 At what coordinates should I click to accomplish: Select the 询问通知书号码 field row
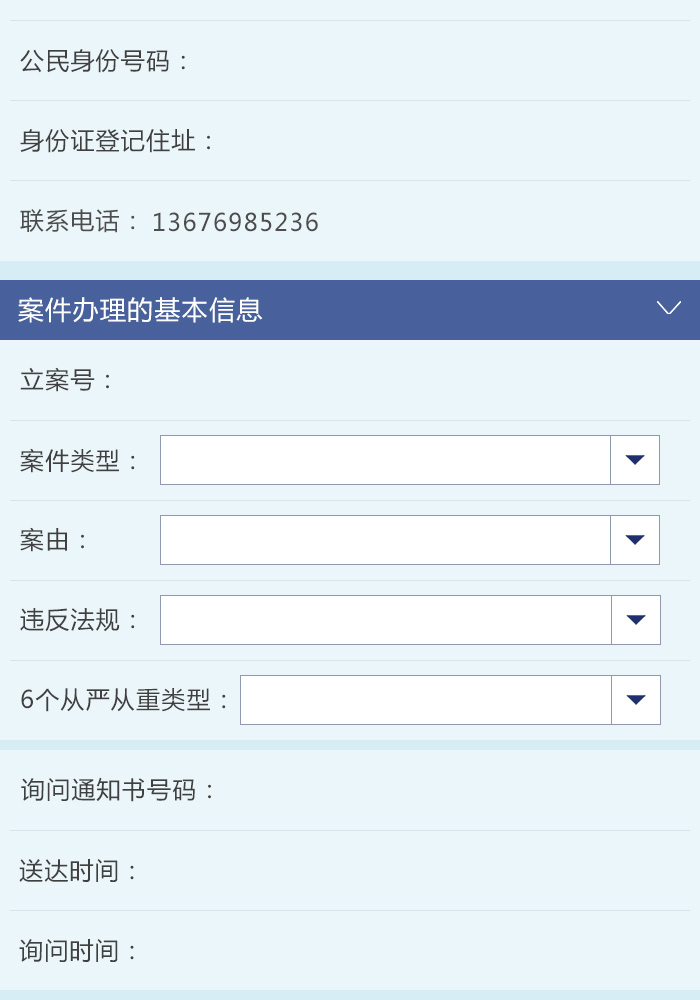(x=350, y=790)
